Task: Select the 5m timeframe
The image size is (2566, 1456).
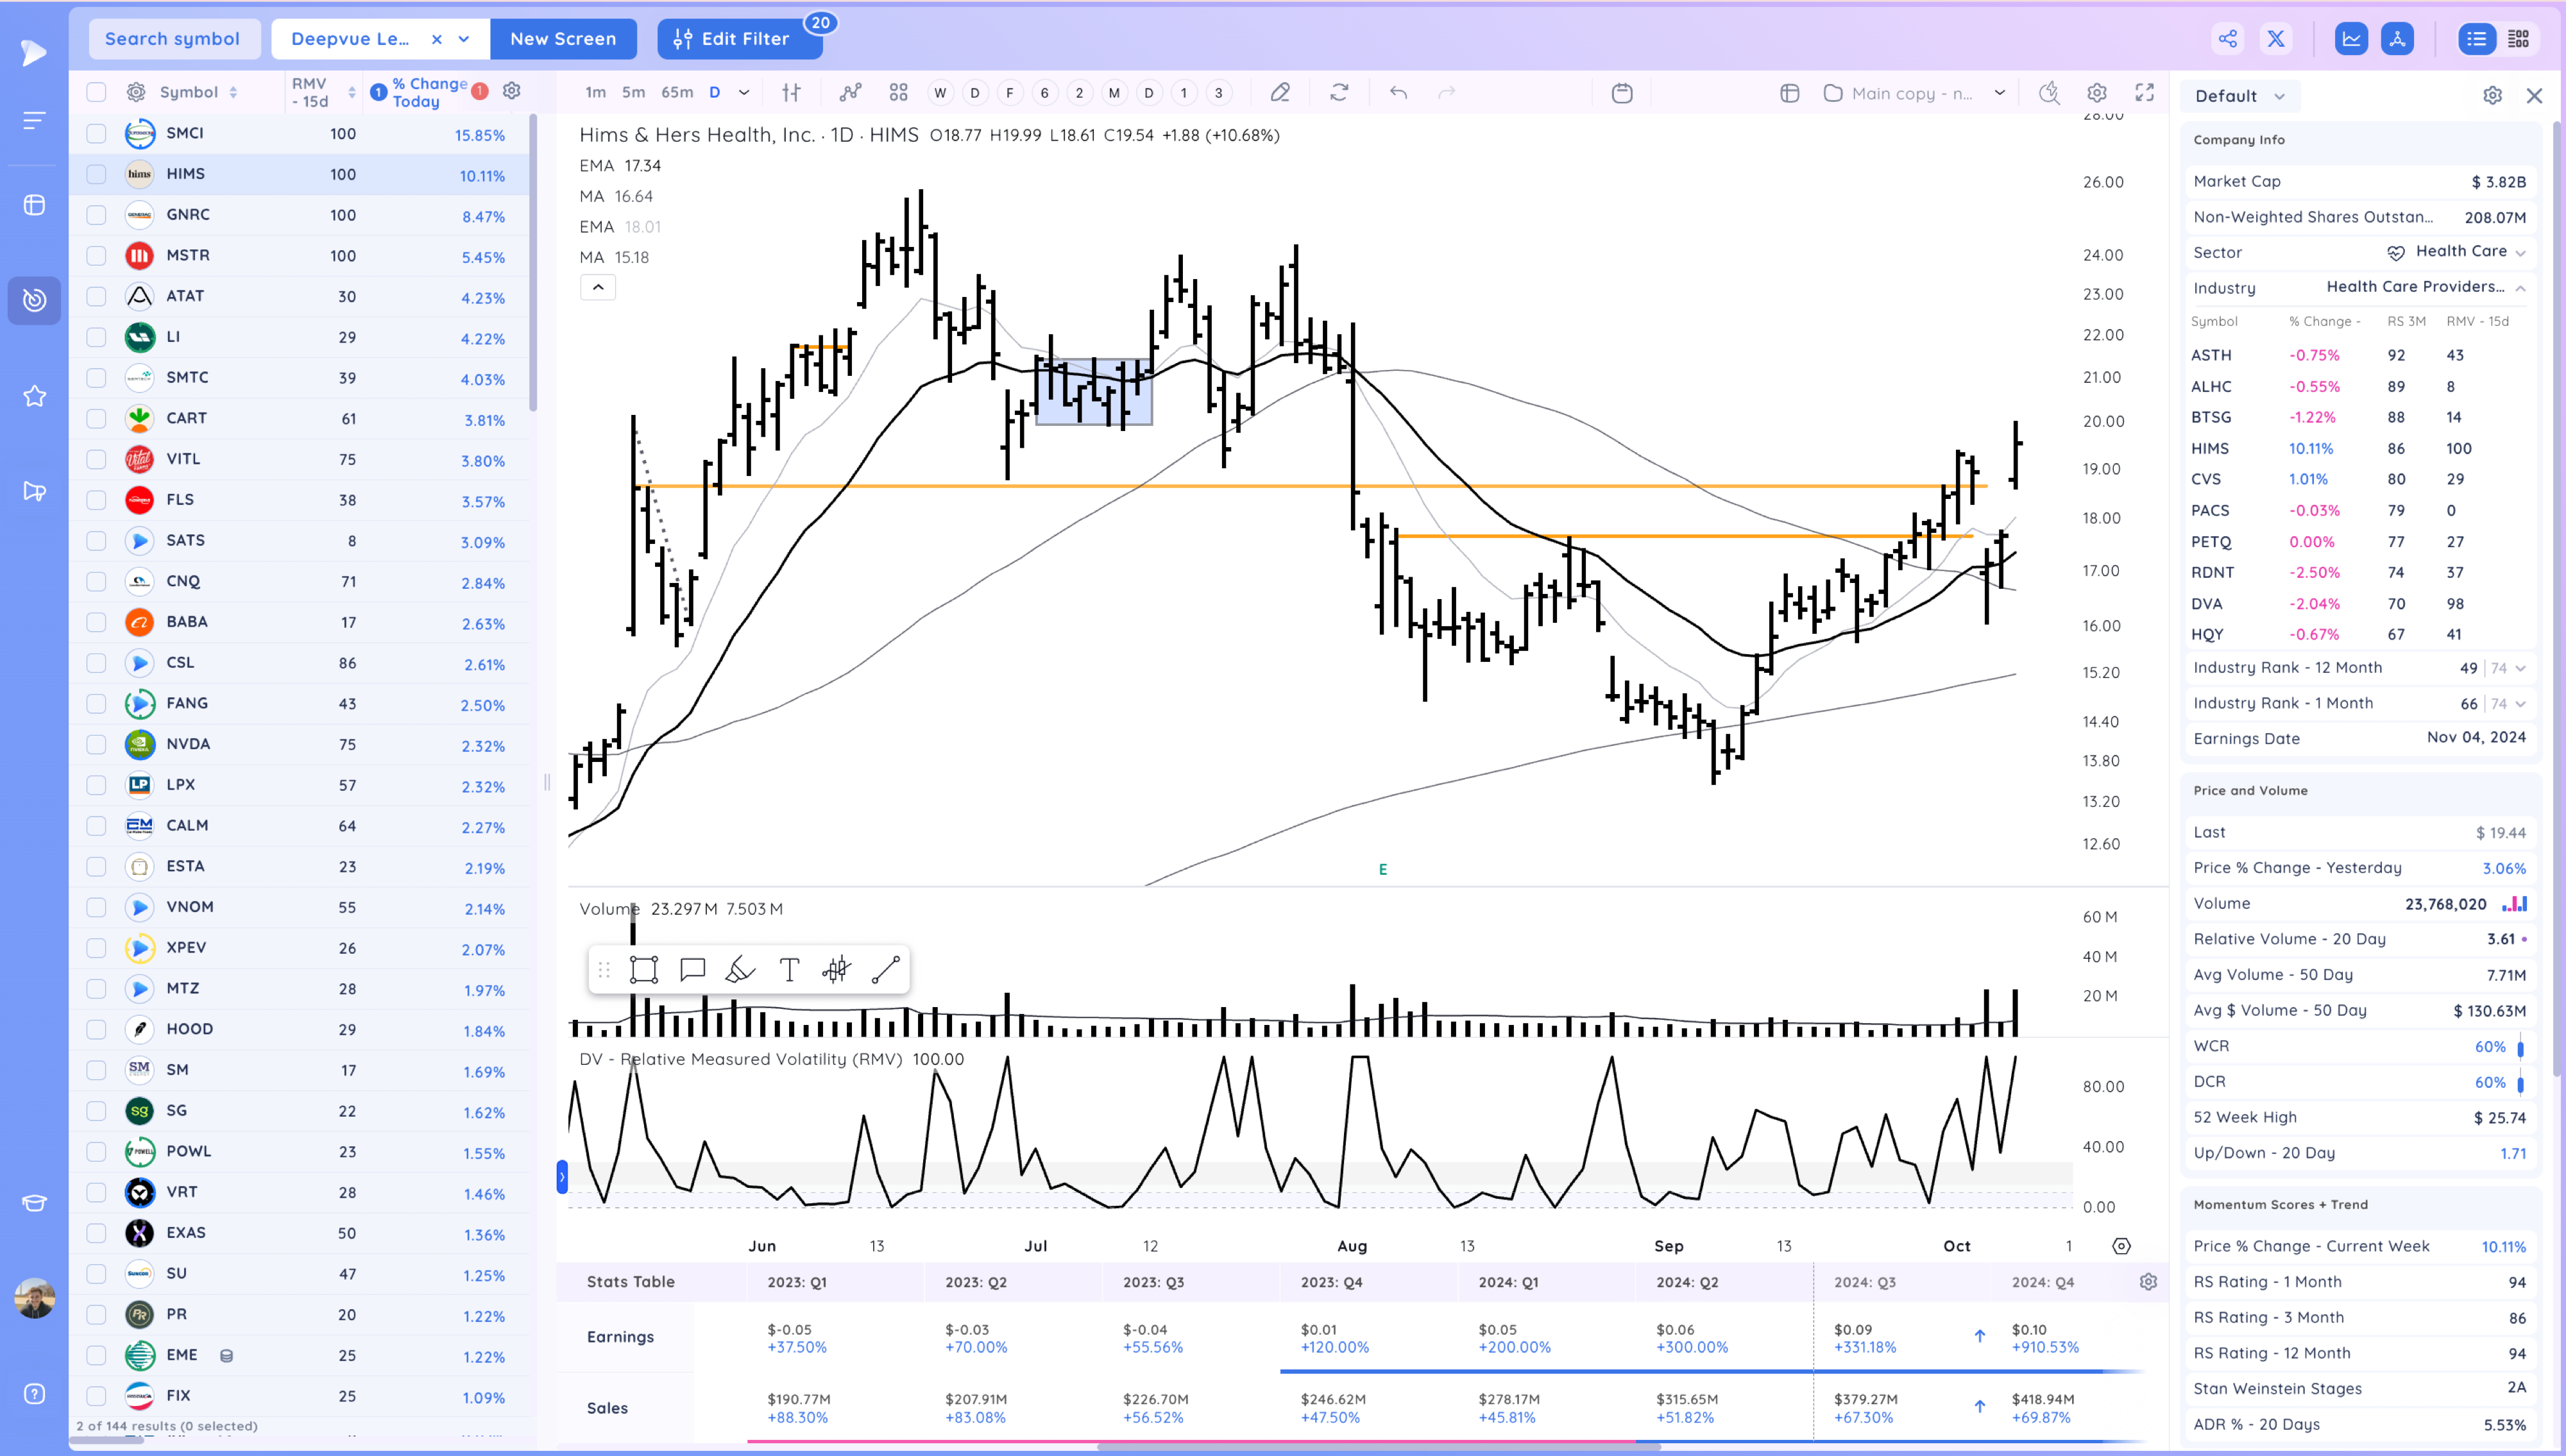Action: click(633, 92)
